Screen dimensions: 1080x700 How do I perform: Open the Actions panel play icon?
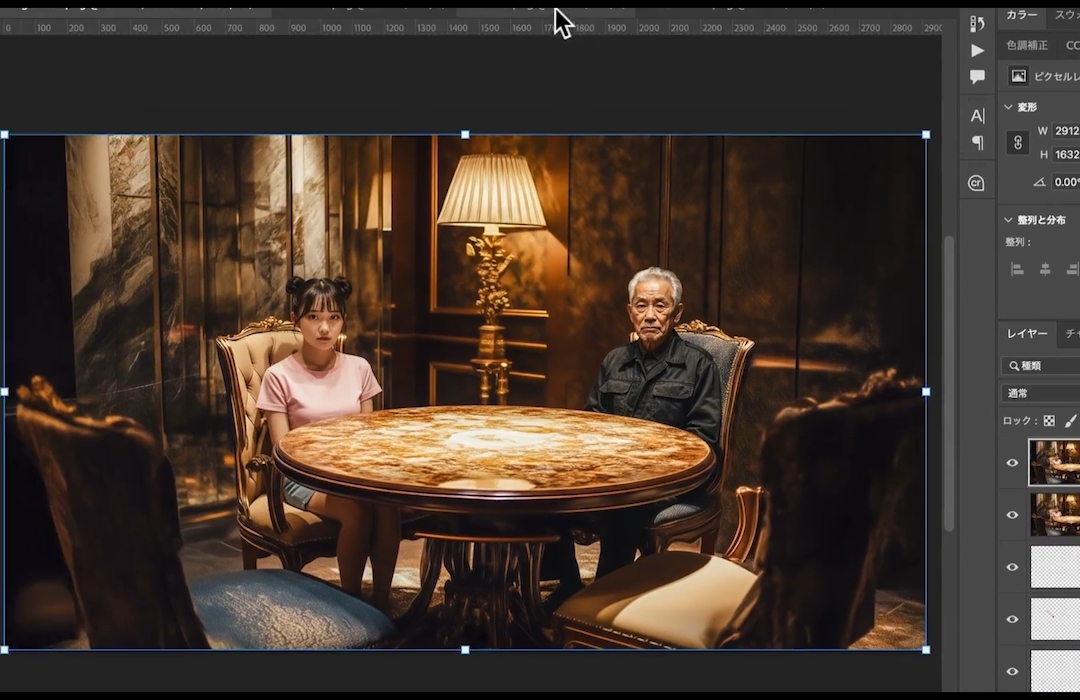pos(977,50)
